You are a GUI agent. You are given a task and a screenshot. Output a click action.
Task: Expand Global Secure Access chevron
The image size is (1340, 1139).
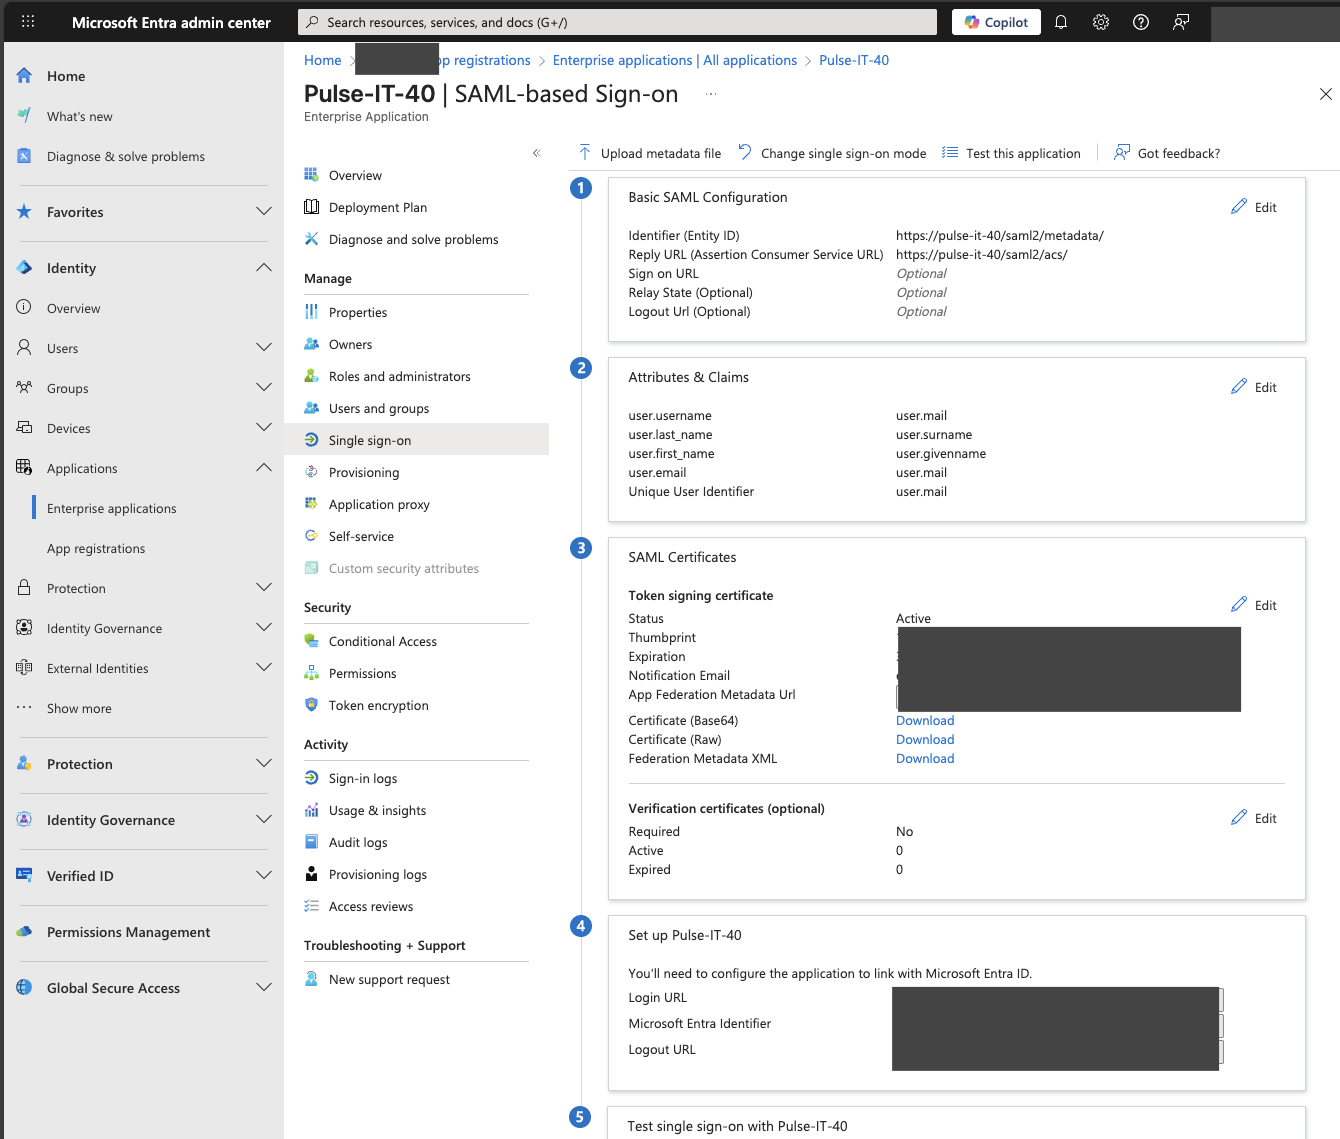(264, 988)
